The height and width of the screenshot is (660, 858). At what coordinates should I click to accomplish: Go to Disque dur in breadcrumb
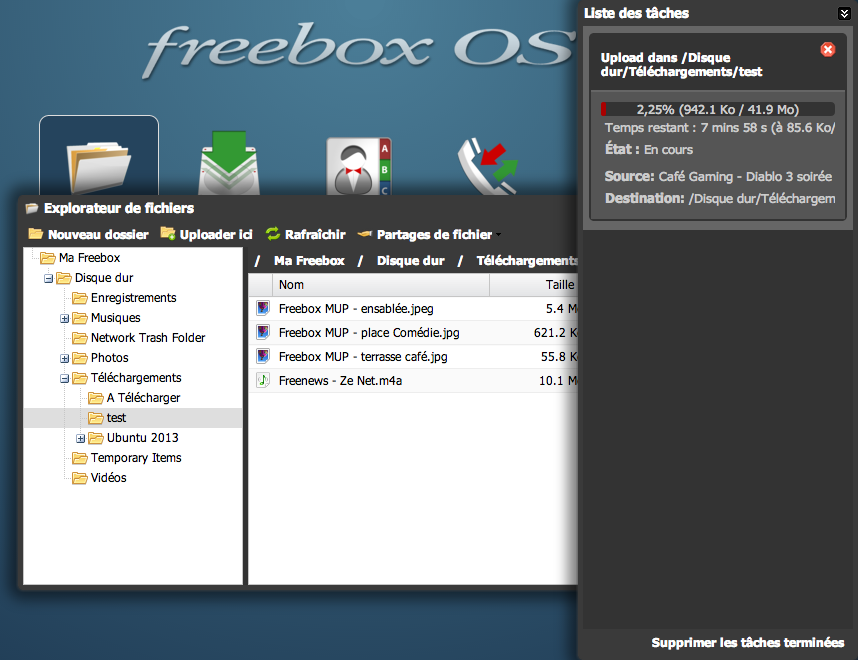[x=410, y=260]
